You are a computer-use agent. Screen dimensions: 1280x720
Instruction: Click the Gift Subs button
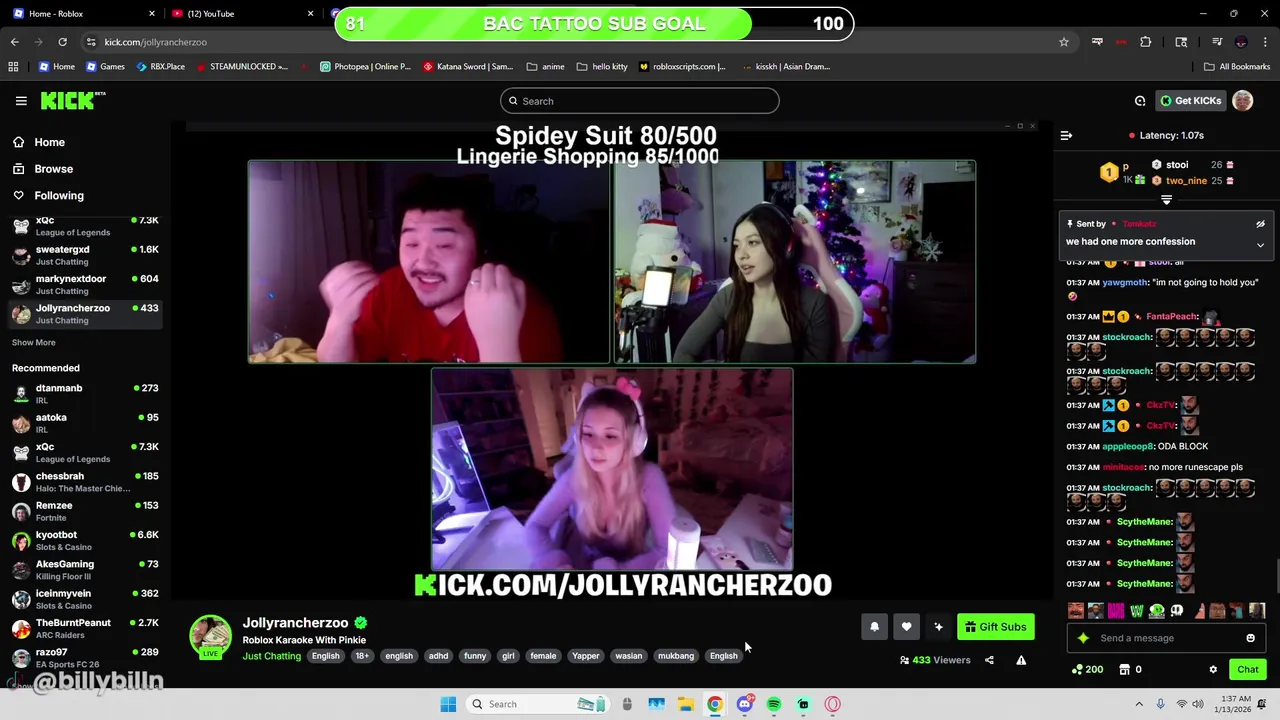(x=995, y=627)
